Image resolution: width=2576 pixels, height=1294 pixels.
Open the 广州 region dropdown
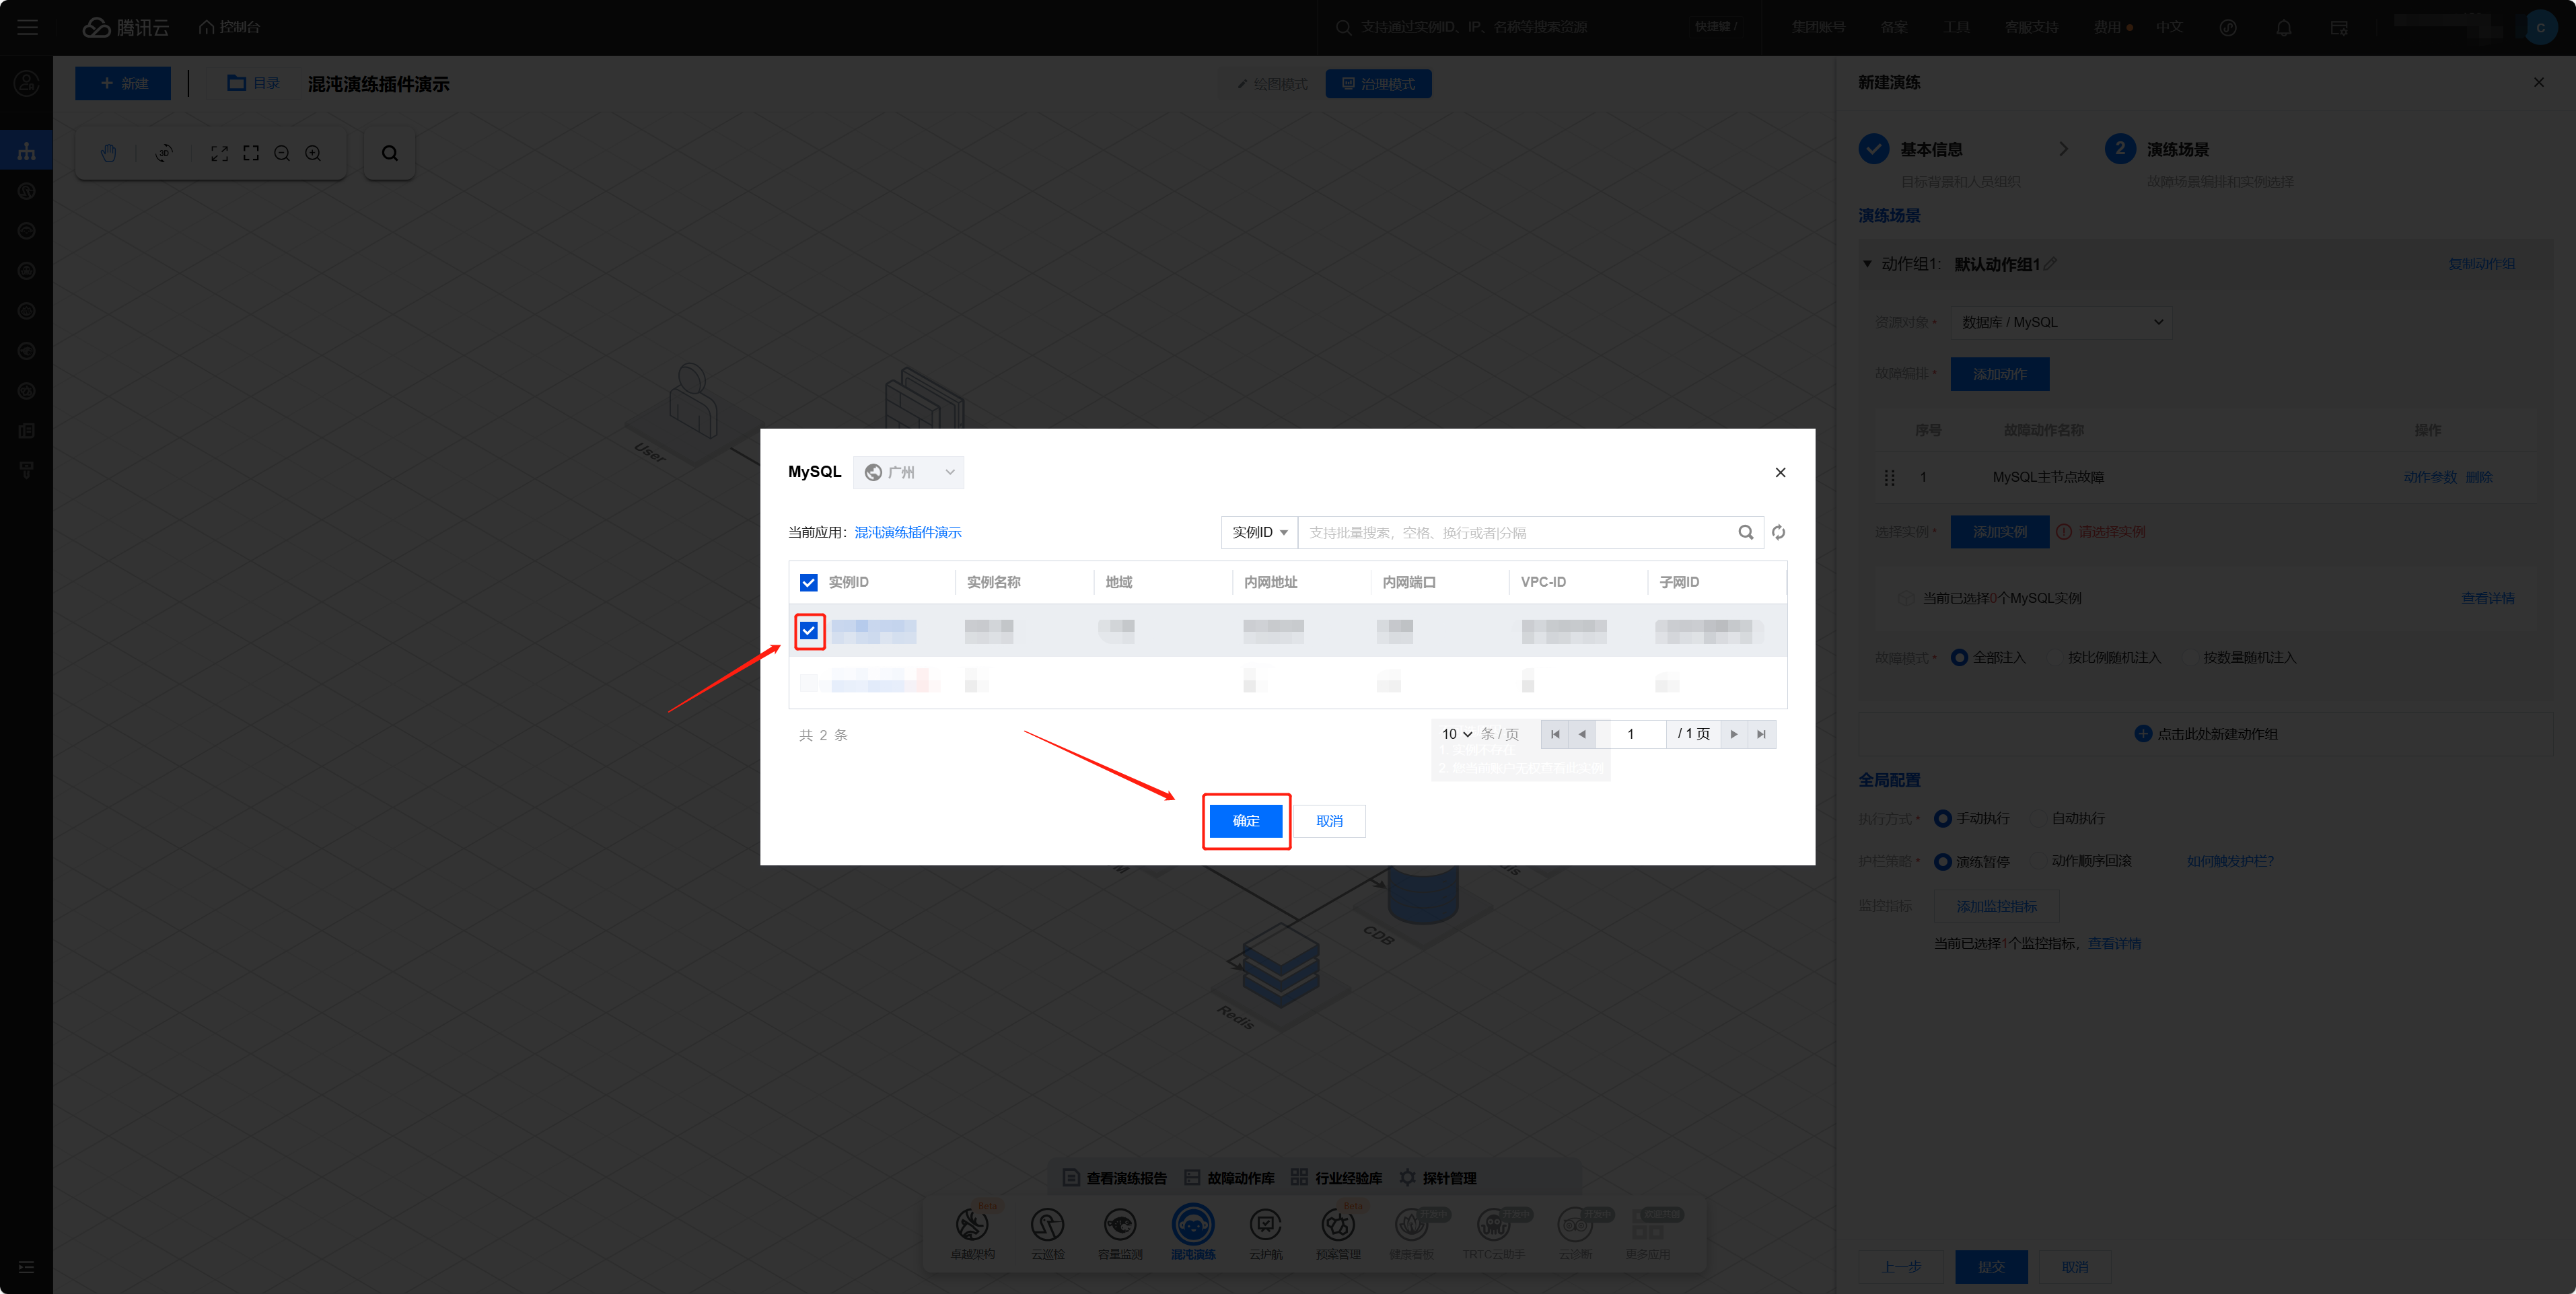click(x=908, y=472)
